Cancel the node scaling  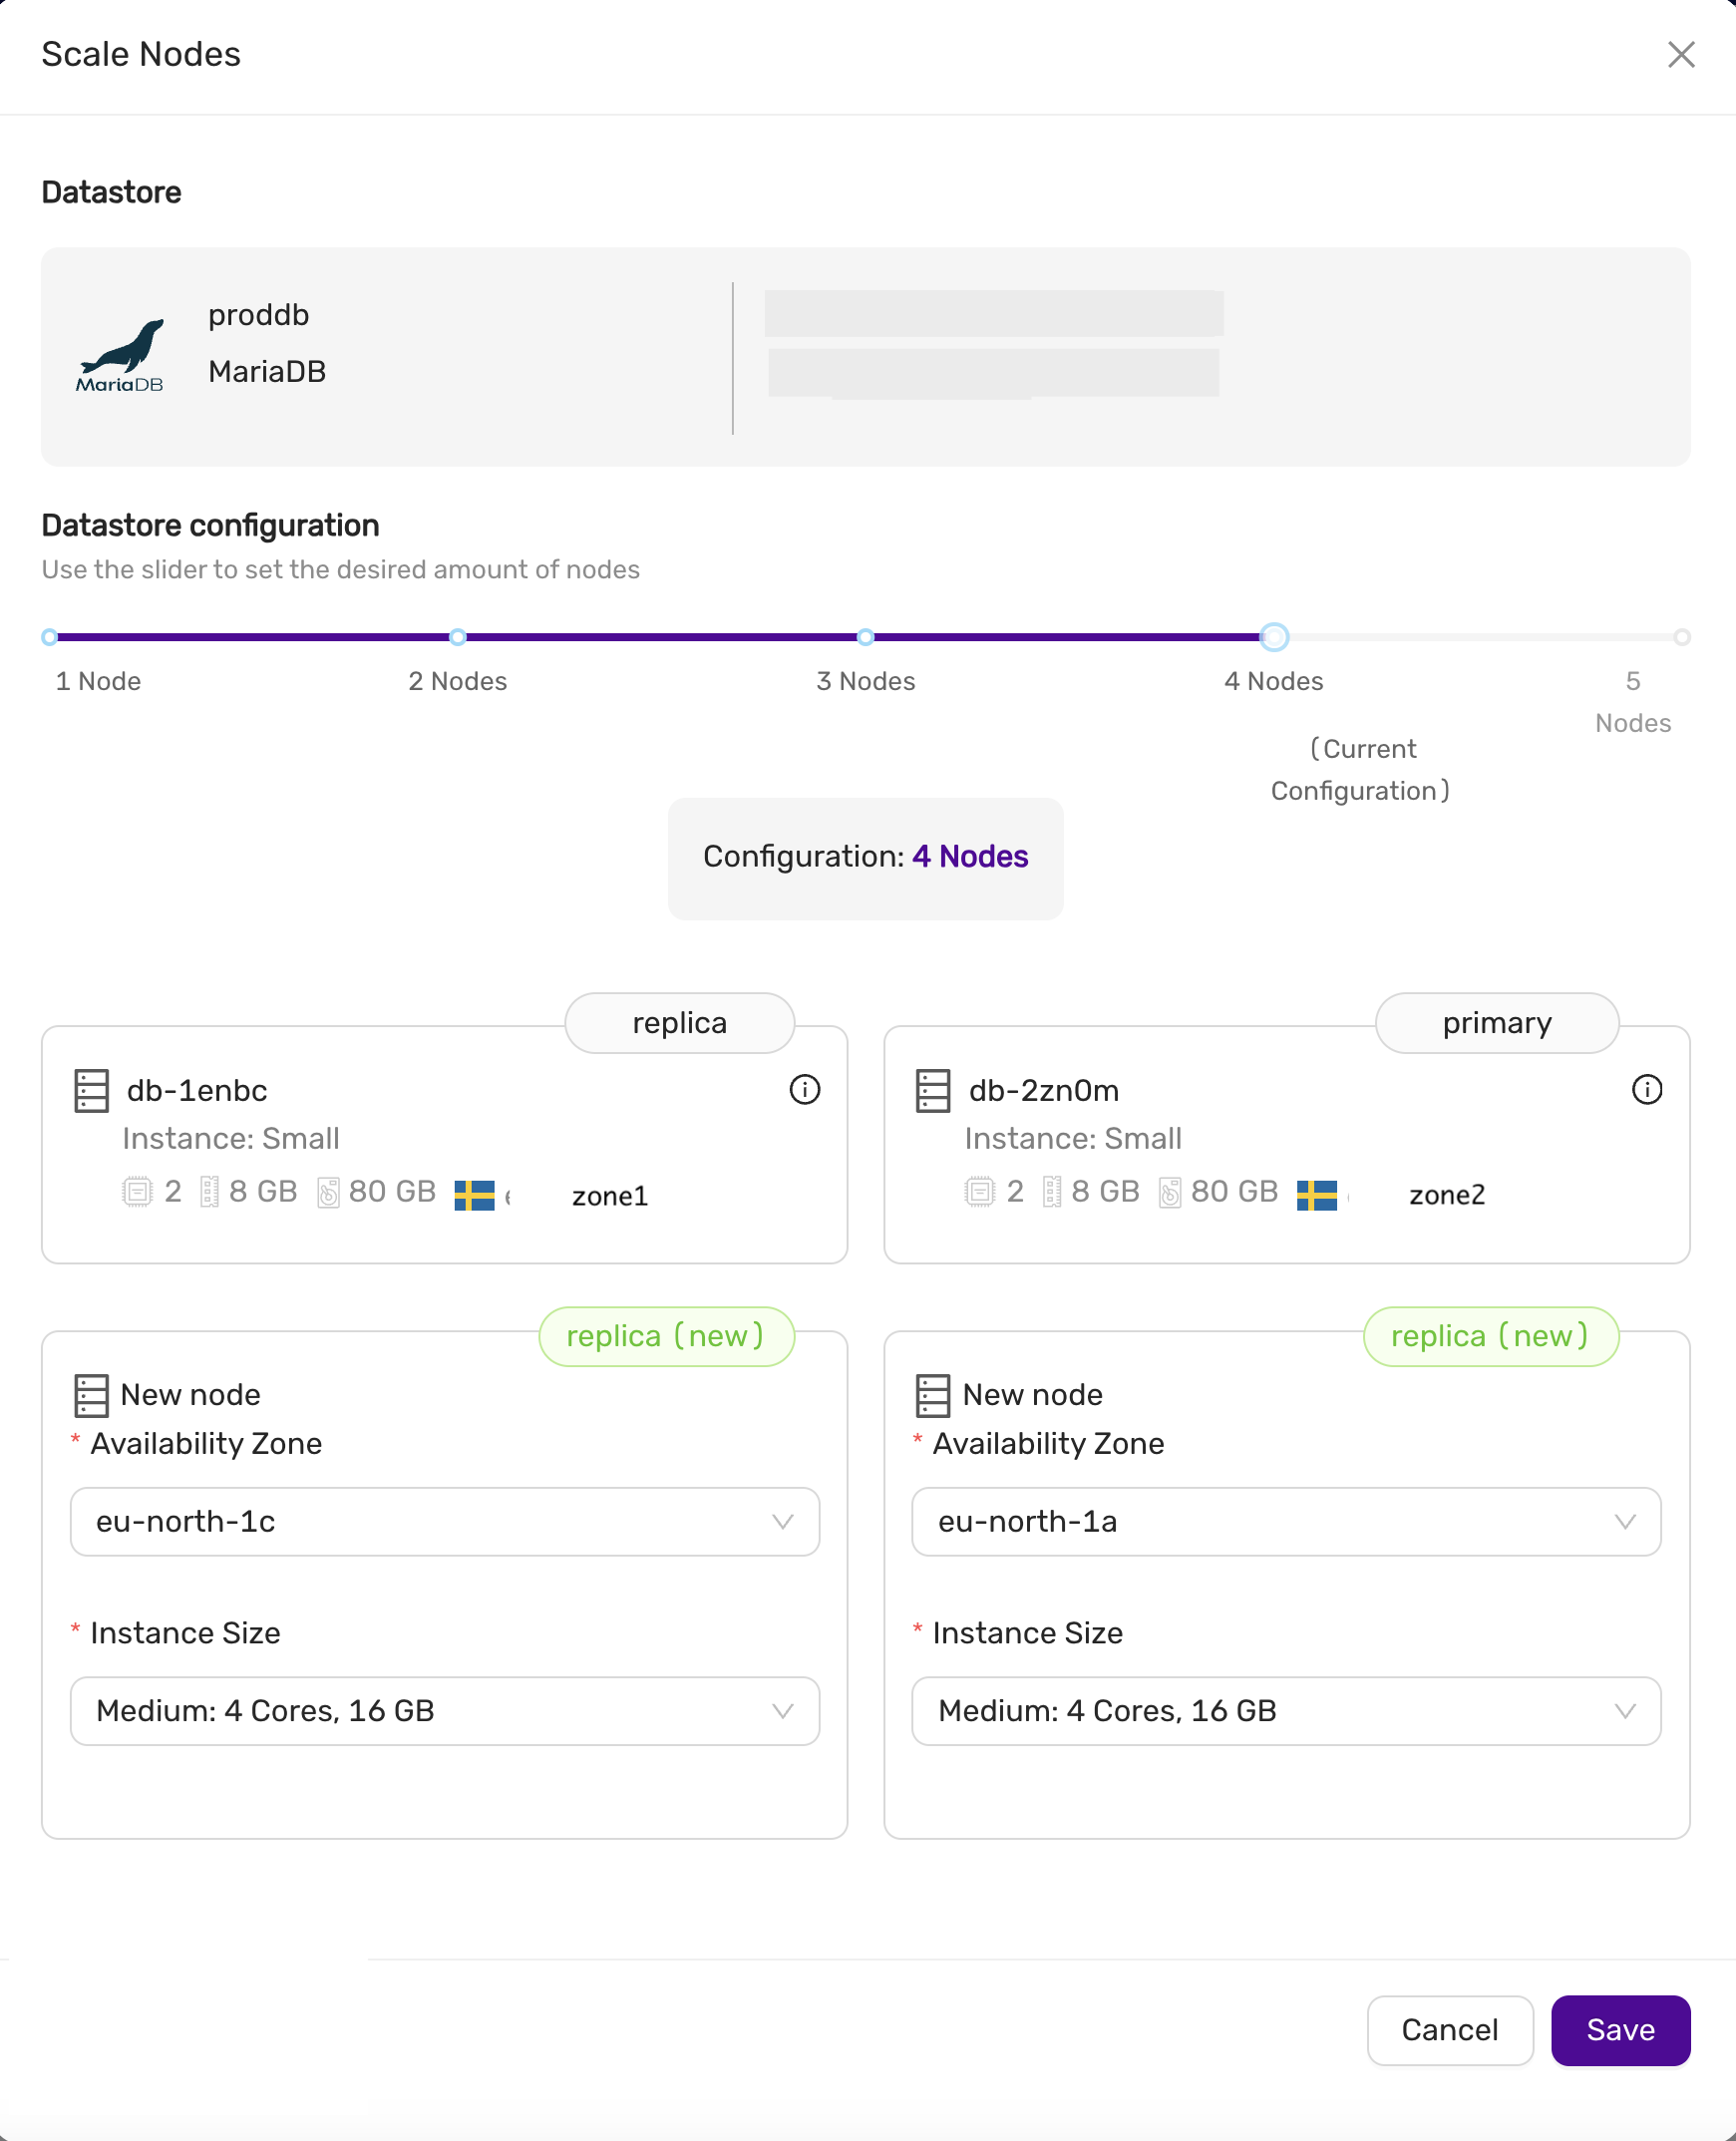coord(1449,2029)
